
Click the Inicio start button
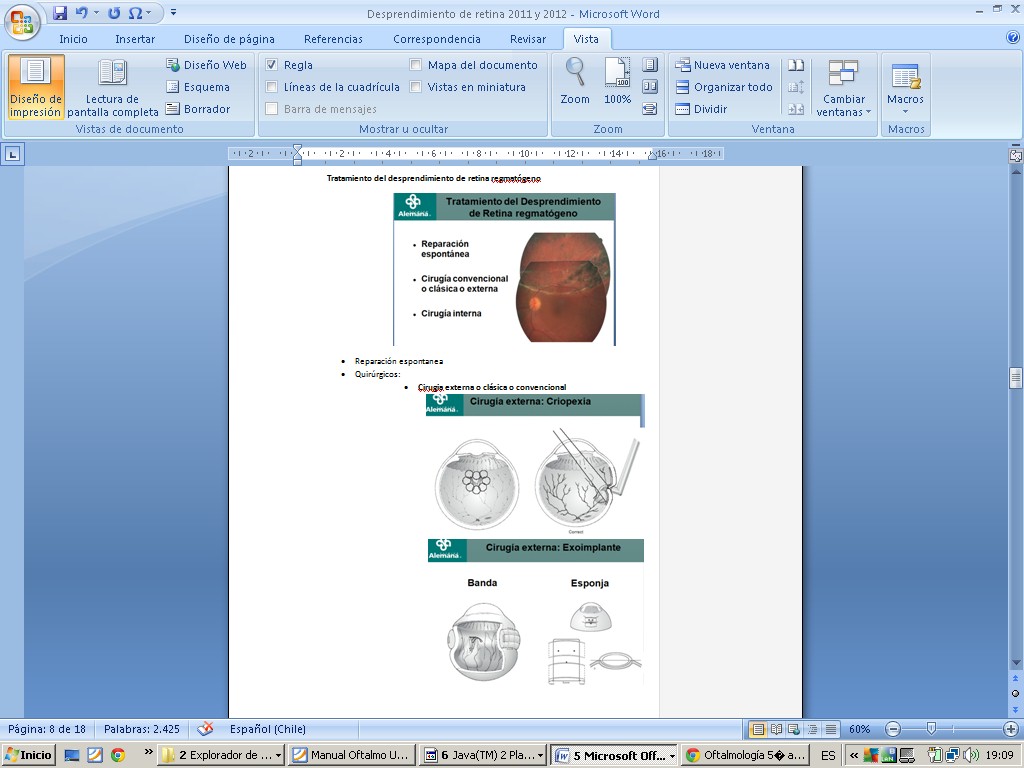click(29, 755)
